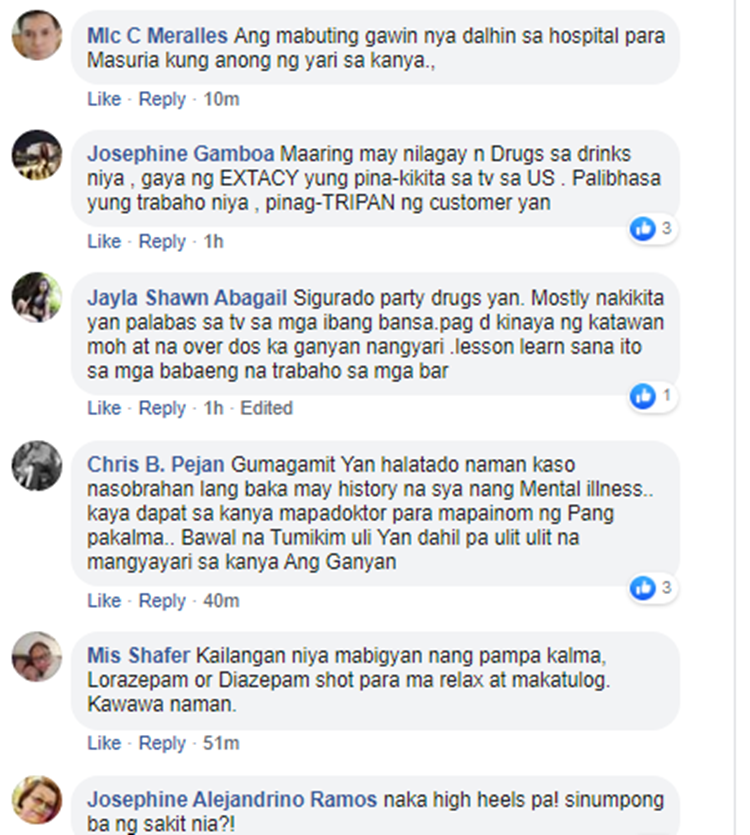
Task: Like Mis Shafer's comment
Action: click(x=104, y=743)
